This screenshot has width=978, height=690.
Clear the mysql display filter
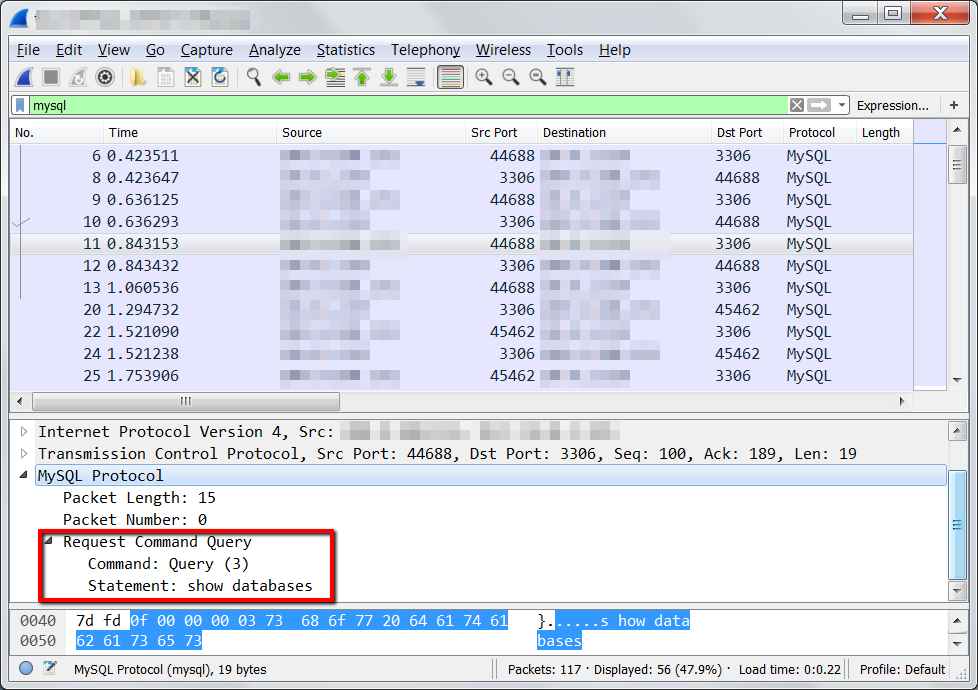point(796,105)
